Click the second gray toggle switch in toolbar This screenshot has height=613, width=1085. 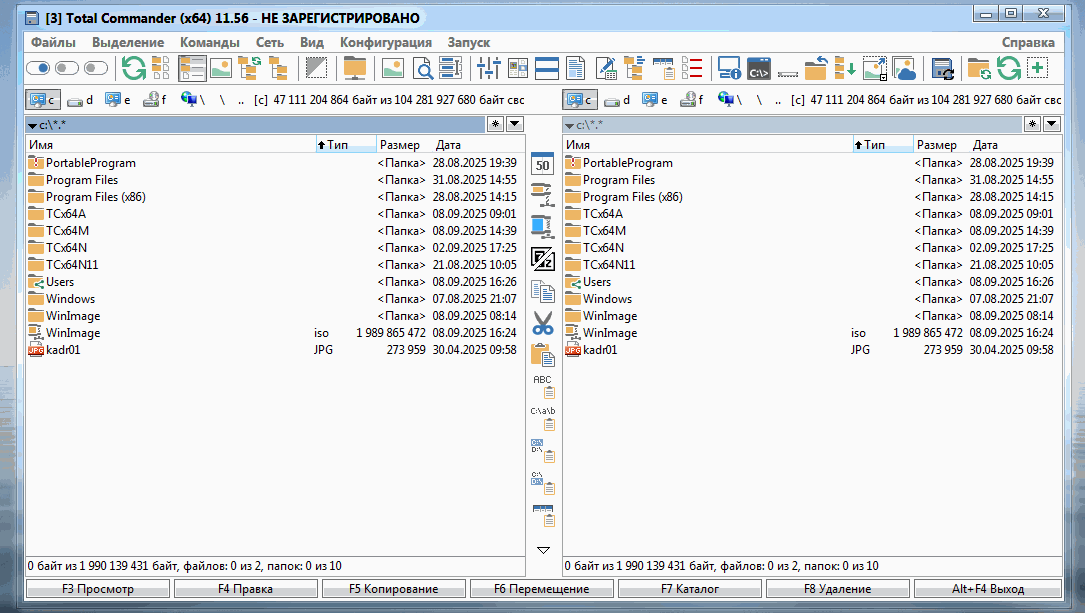point(66,68)
